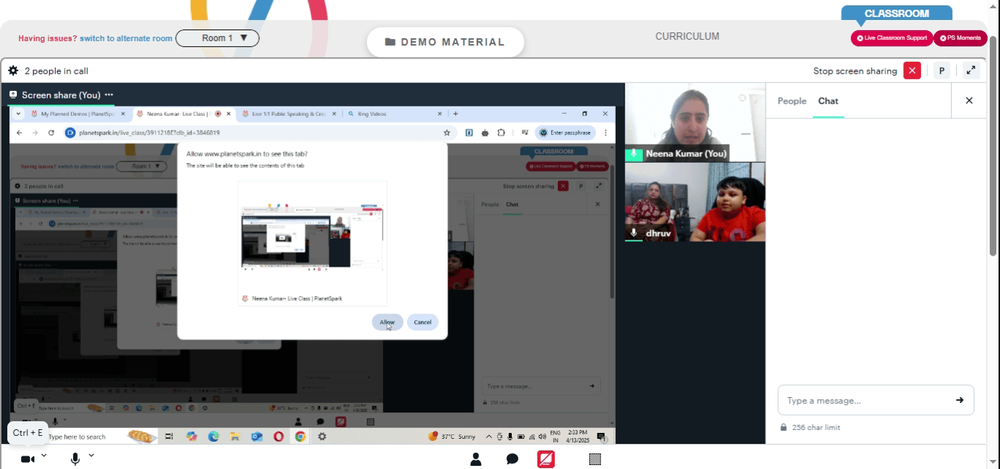Image resolution: width=1000 pixels, height=469 pixels.
Task: Reload the page in shared Chrome window
Action: pyautogui.click(x=51, y=133)
